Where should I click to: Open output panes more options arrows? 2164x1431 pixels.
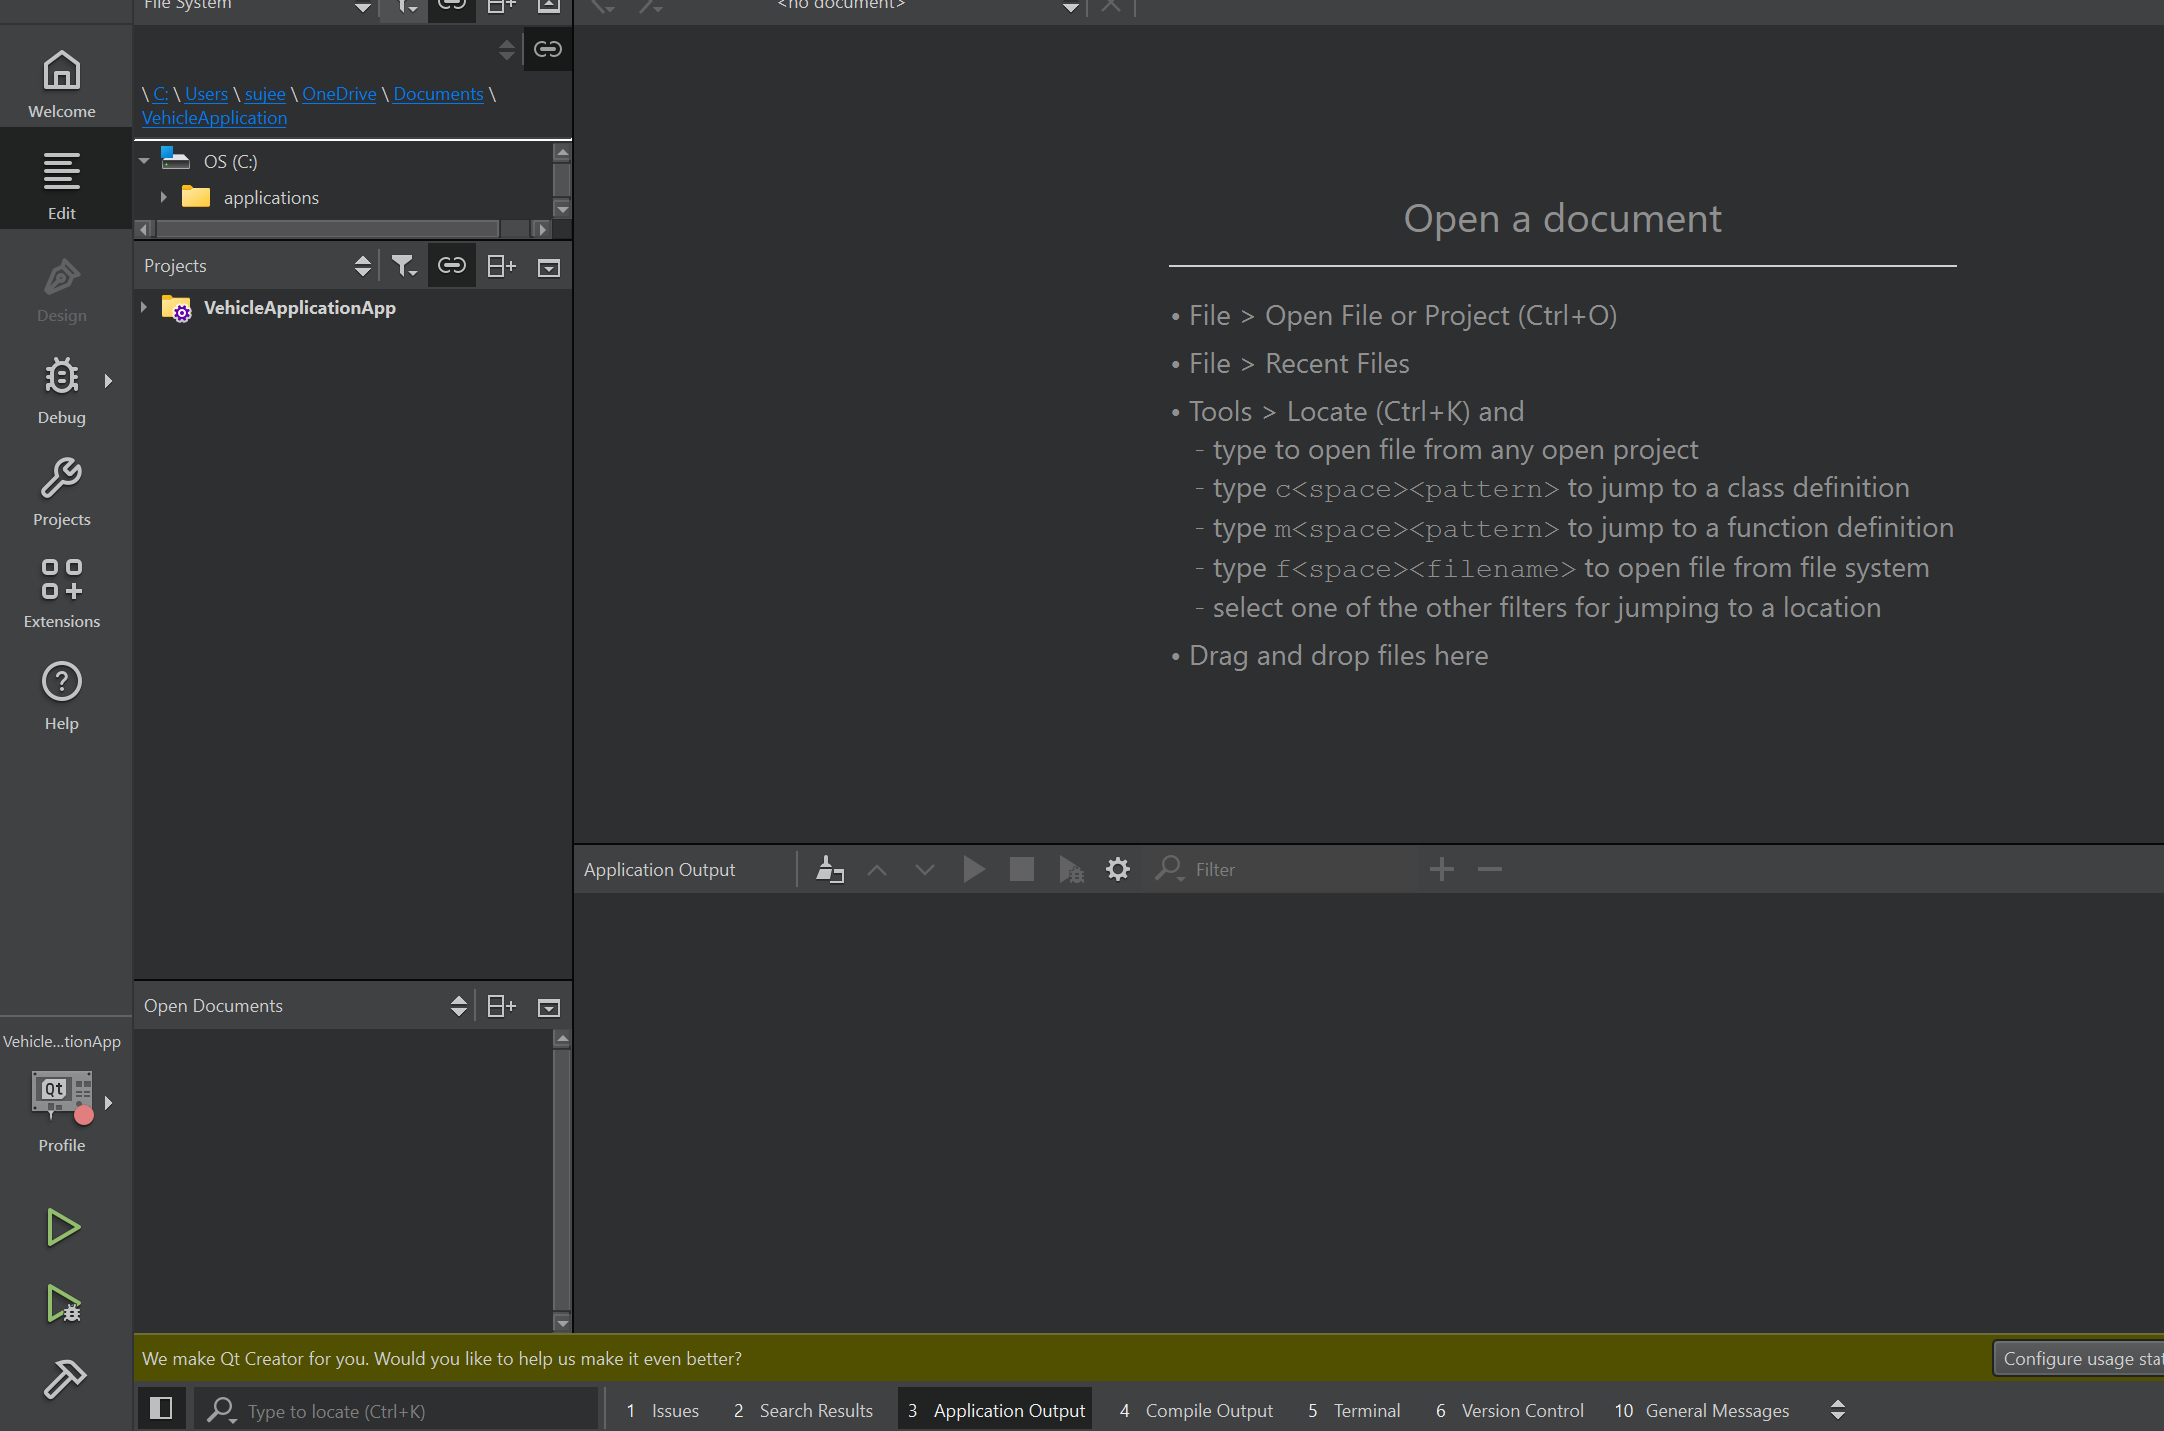1837,1410
